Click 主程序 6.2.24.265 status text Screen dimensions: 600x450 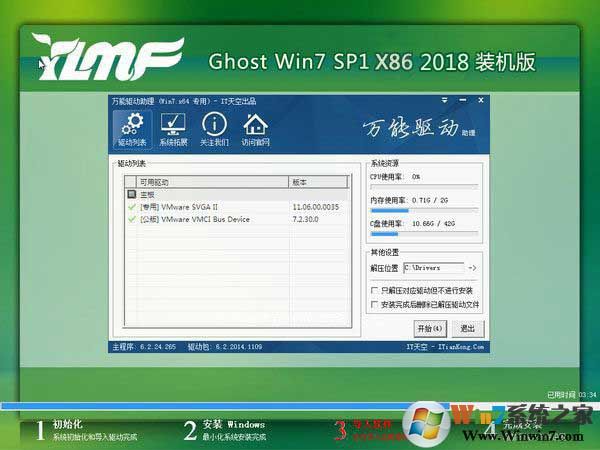(x=144, y=347)
